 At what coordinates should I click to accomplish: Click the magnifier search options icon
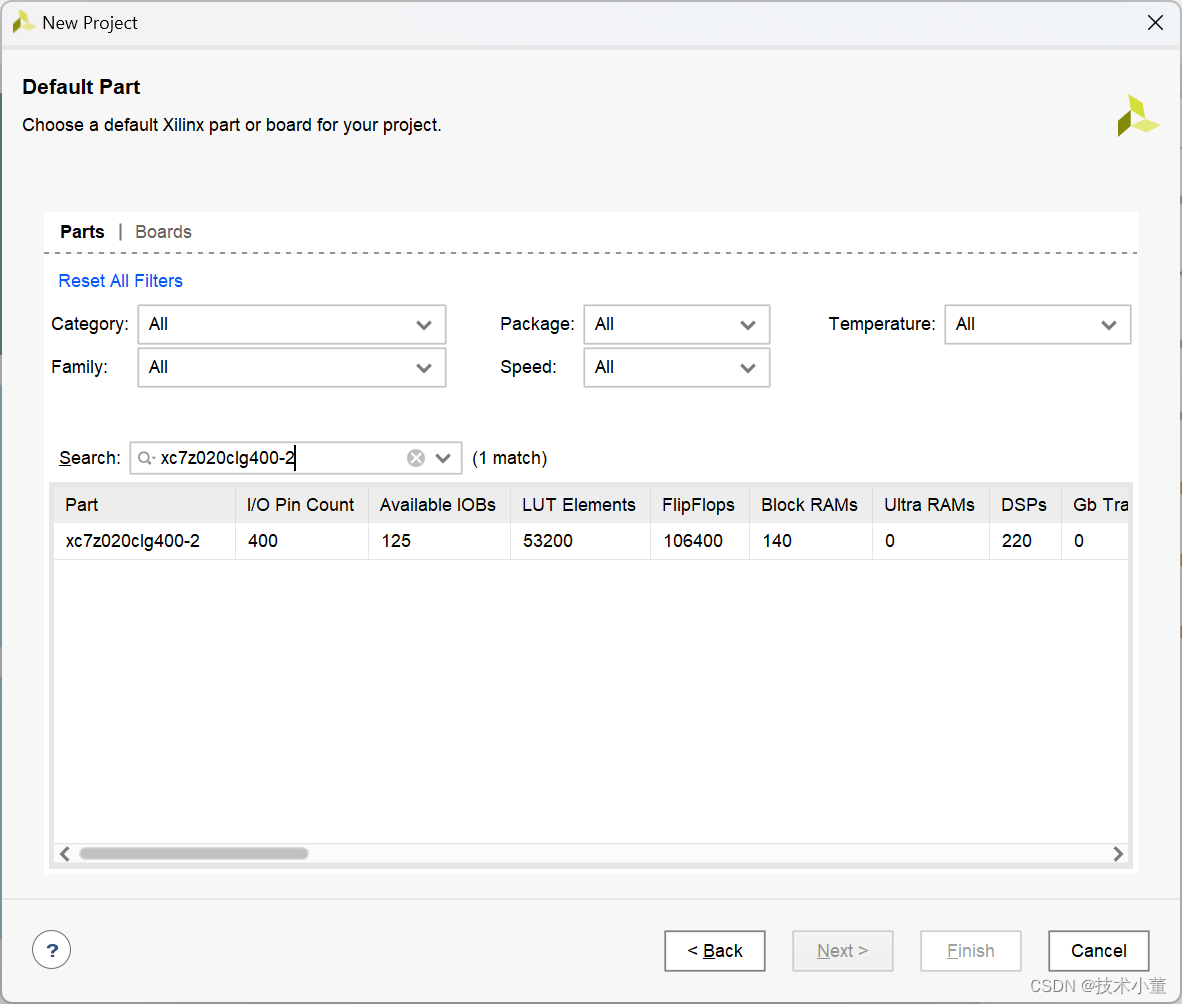coord(146,458)
